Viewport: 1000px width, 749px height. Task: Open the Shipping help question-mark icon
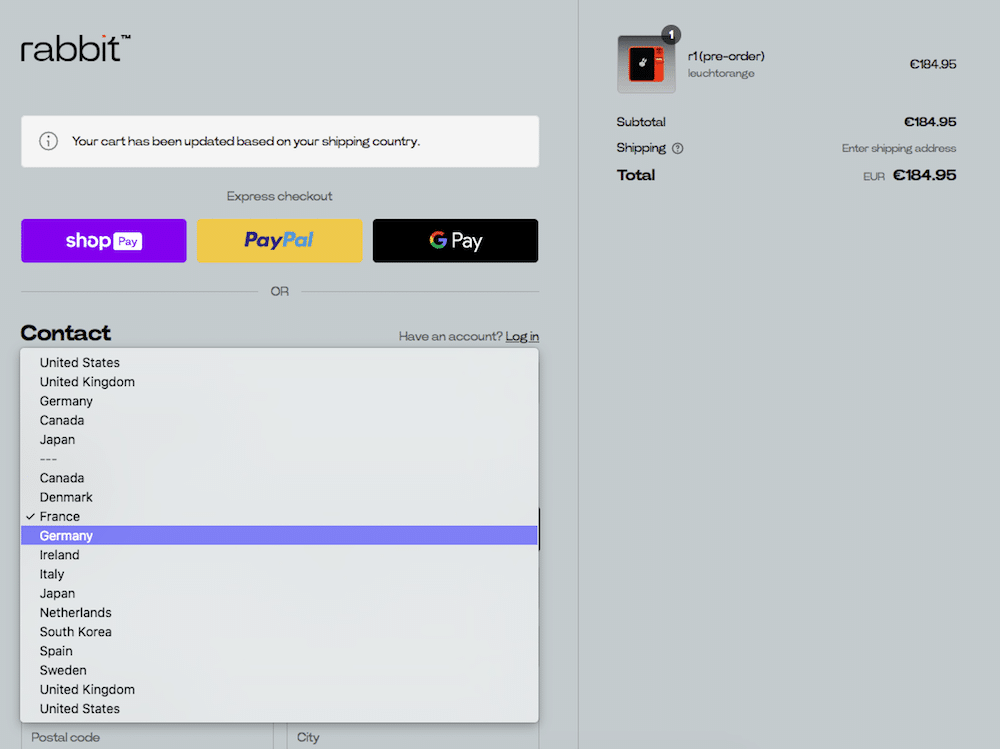(678, 149)
